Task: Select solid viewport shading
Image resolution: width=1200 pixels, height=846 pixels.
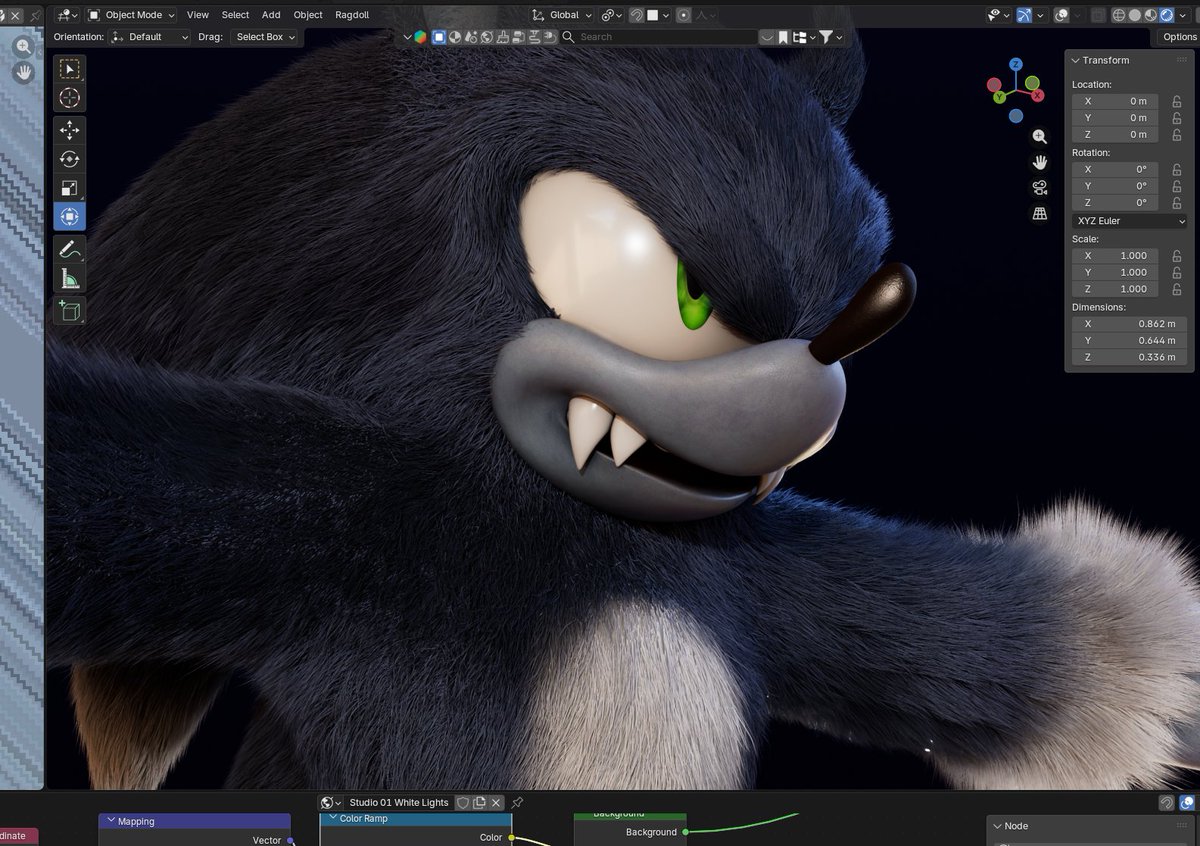Action: pos(1134,15)
